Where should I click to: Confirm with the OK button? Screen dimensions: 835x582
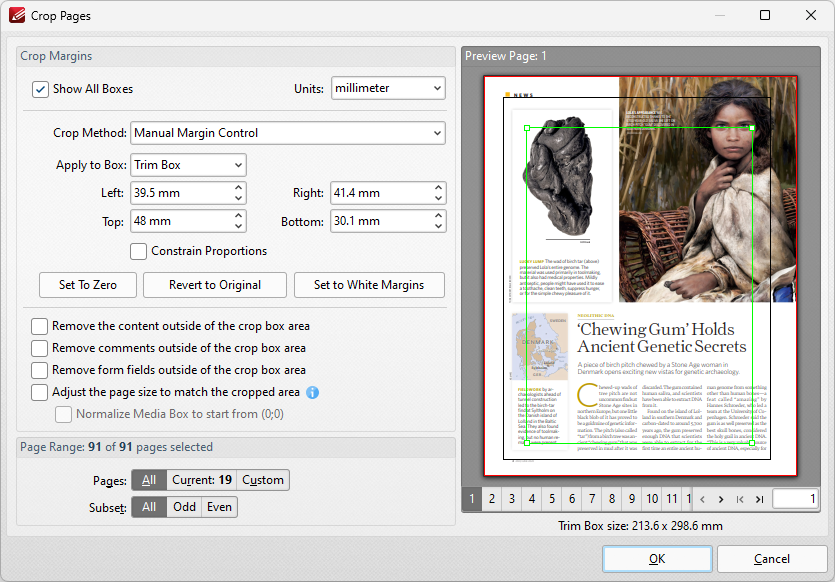coord(657,559)
